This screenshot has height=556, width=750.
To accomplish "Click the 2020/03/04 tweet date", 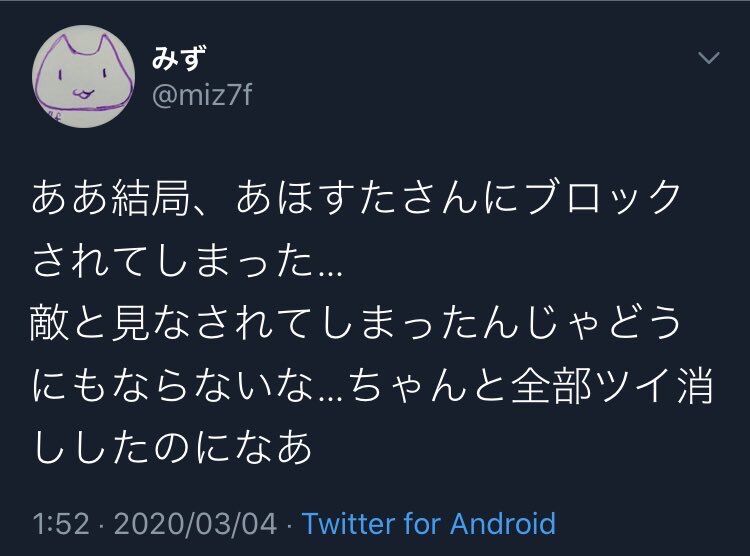I will [196, 523].
